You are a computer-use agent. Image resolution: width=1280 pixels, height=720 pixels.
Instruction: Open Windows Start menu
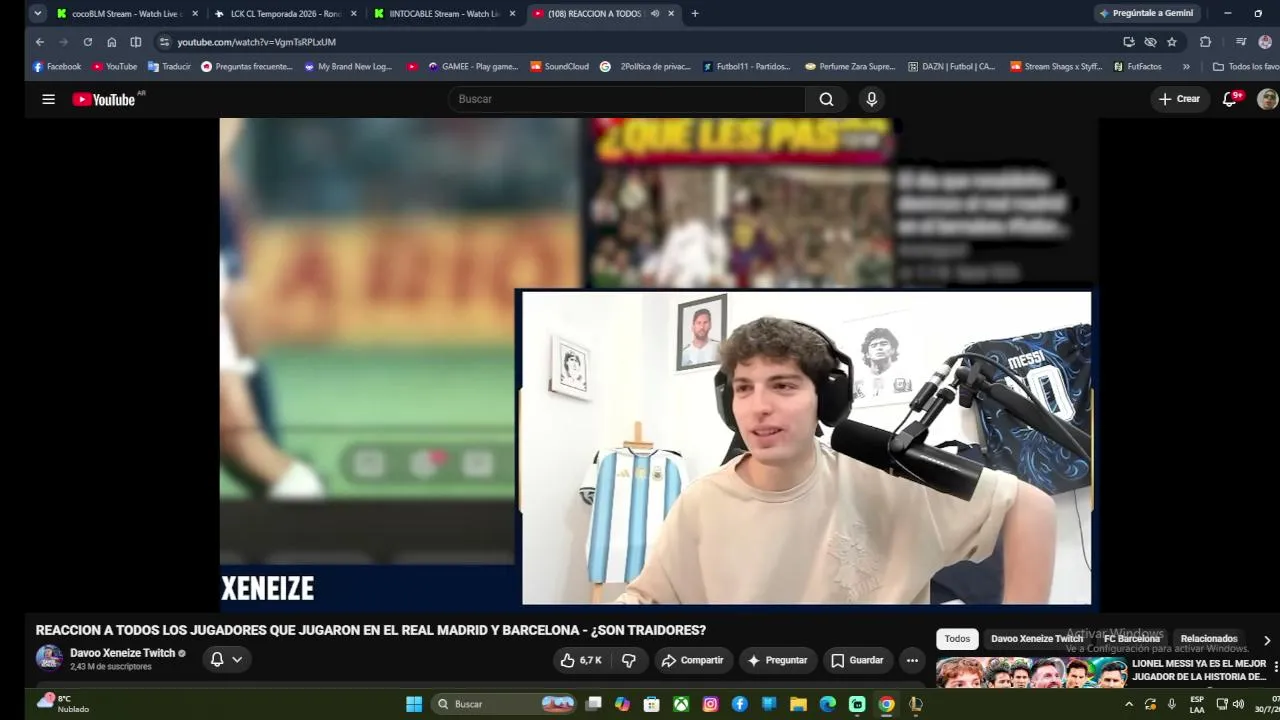tap(413, 704)
